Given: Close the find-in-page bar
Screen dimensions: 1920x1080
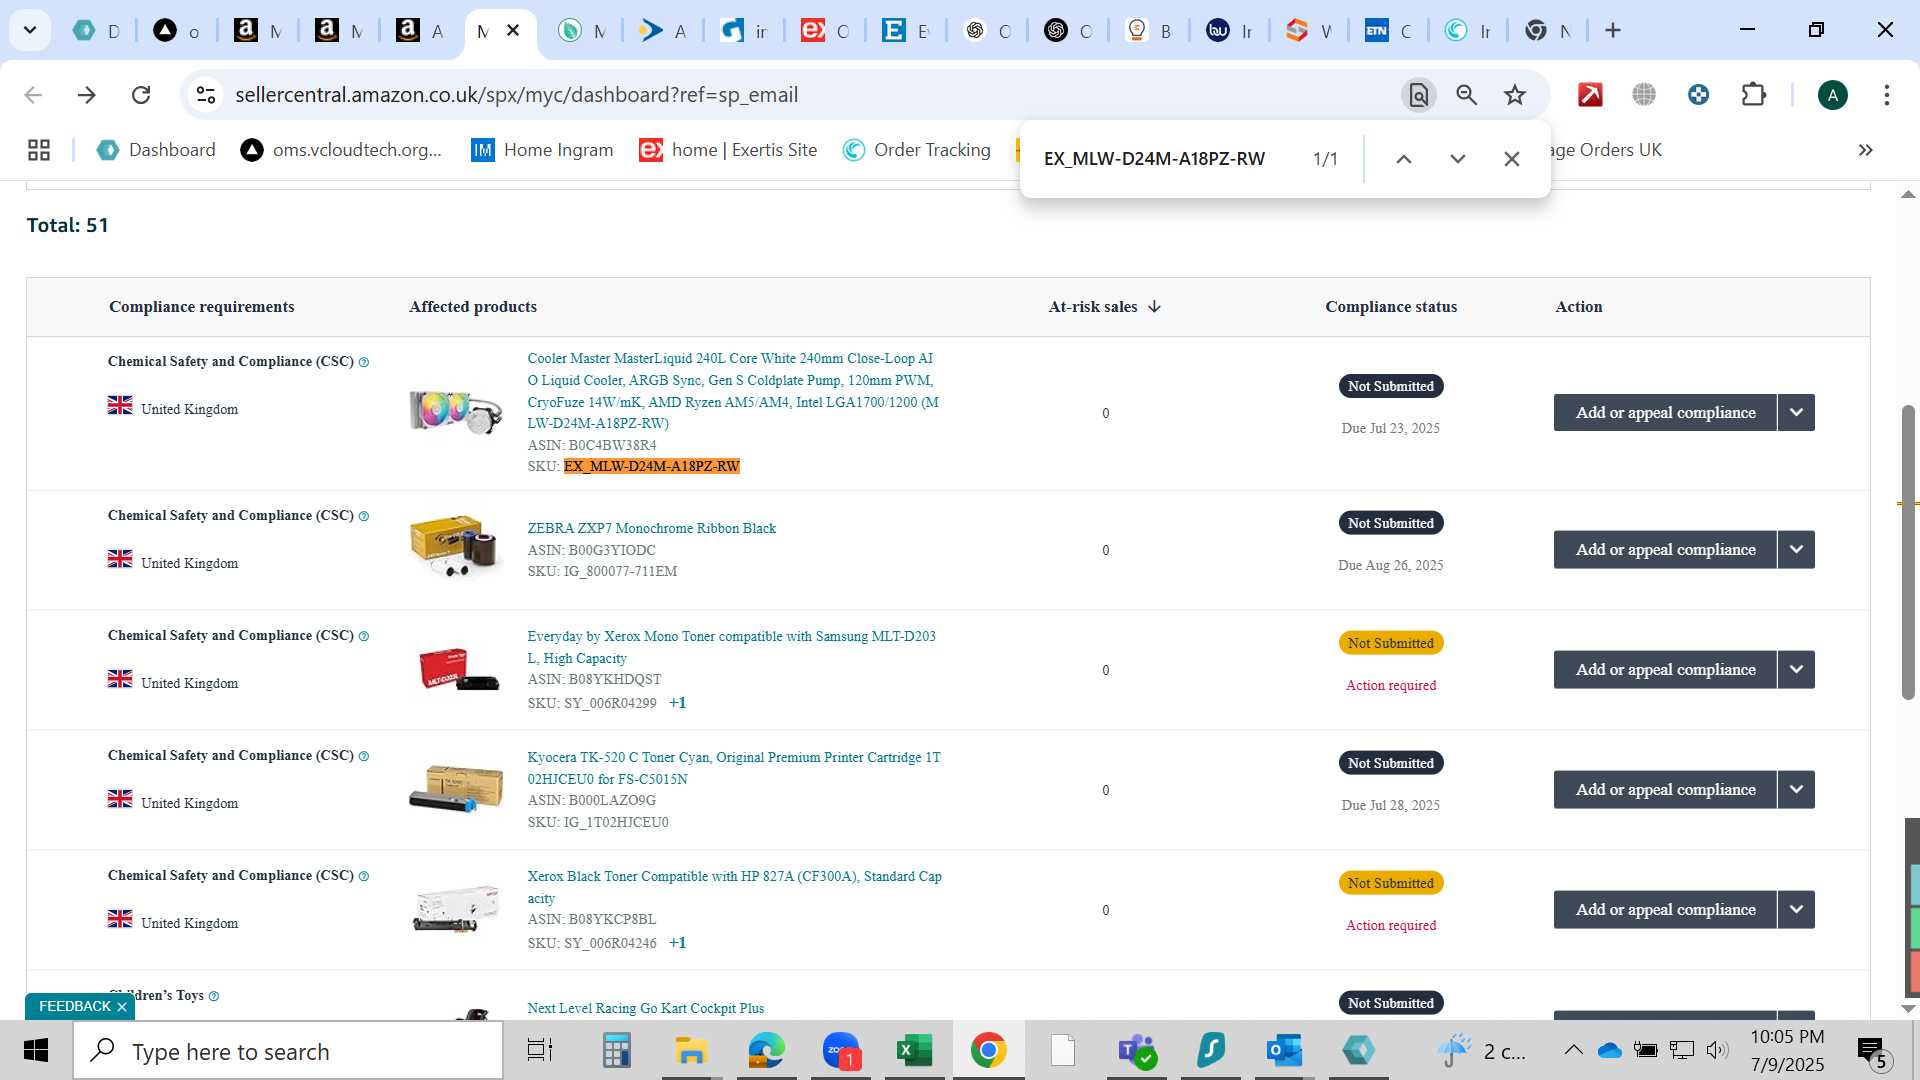Looking at the screenshot, I should (x=1512, y=159).
